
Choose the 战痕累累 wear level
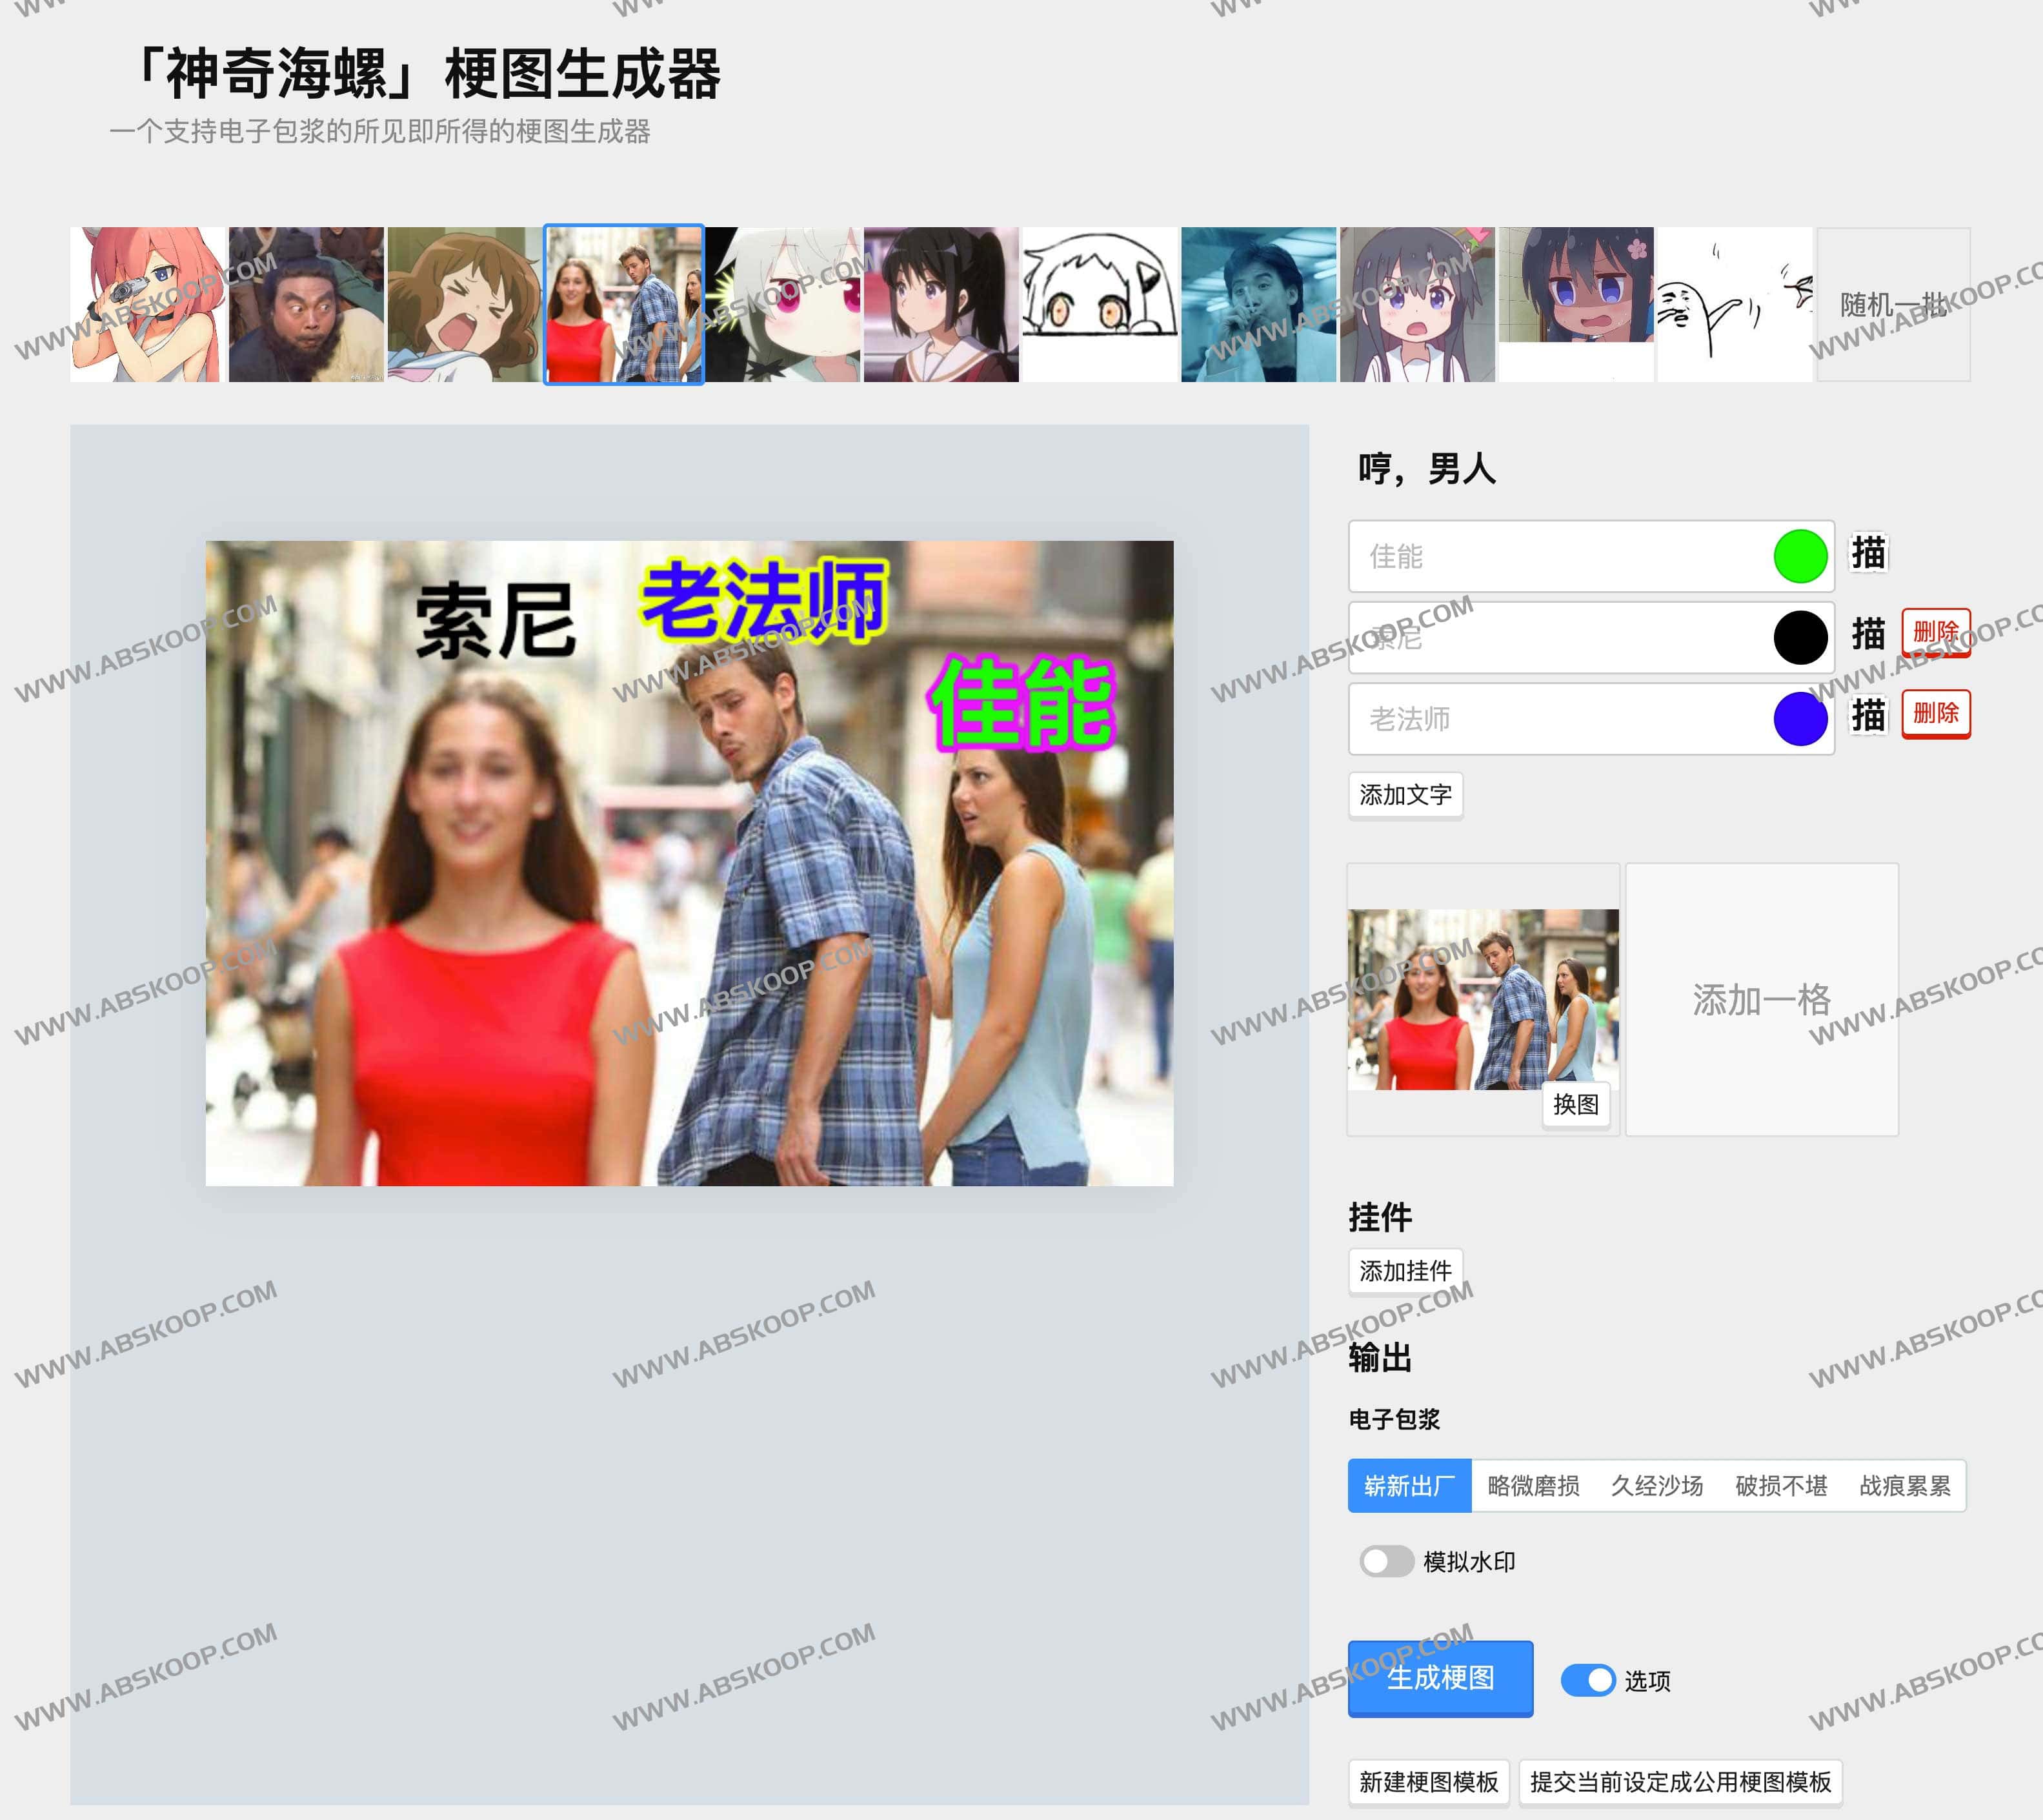[1905, 1486]
